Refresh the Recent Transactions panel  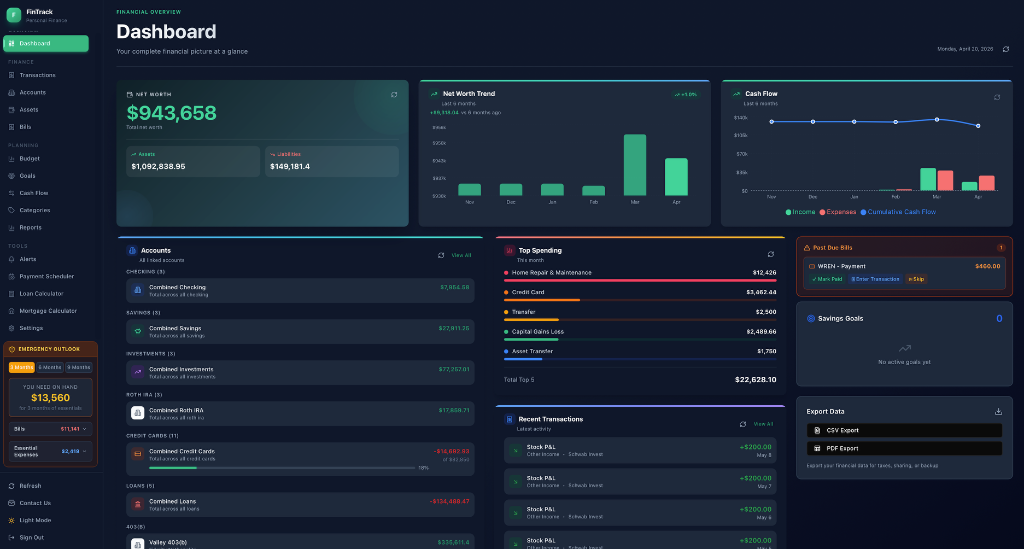(743, 424)
